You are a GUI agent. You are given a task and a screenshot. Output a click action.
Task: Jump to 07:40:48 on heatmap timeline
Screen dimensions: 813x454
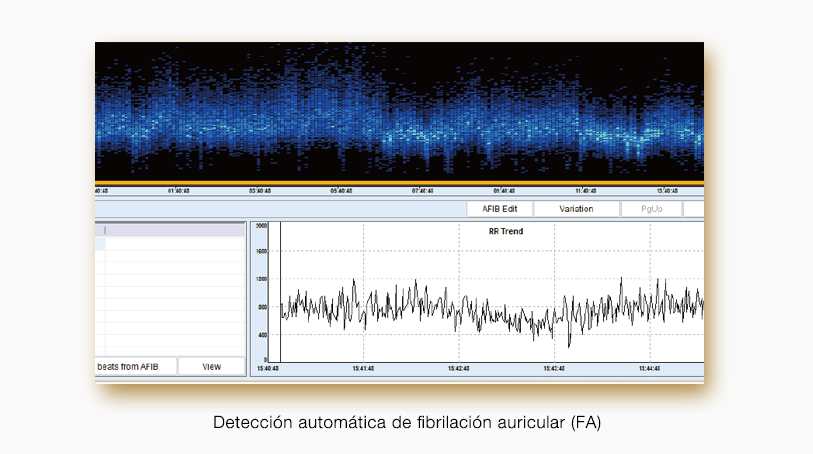[x=423, y=190]
